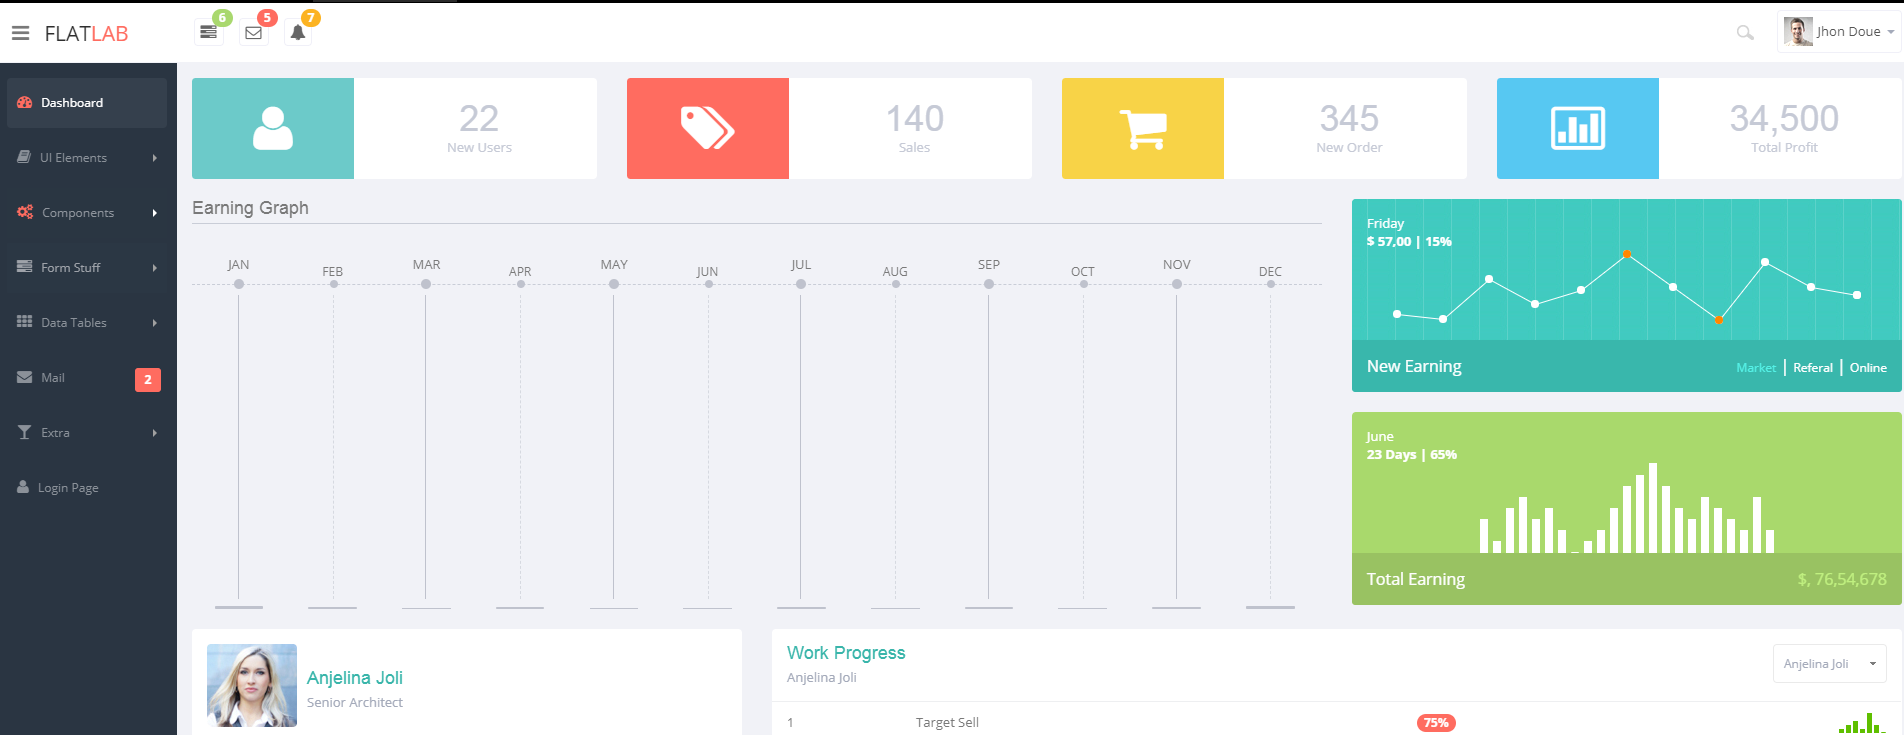Toggle the hamburger sidebar menu icon
Image resolution: width=1904 pixels, height=735 pixels.
tap(20, 33)
